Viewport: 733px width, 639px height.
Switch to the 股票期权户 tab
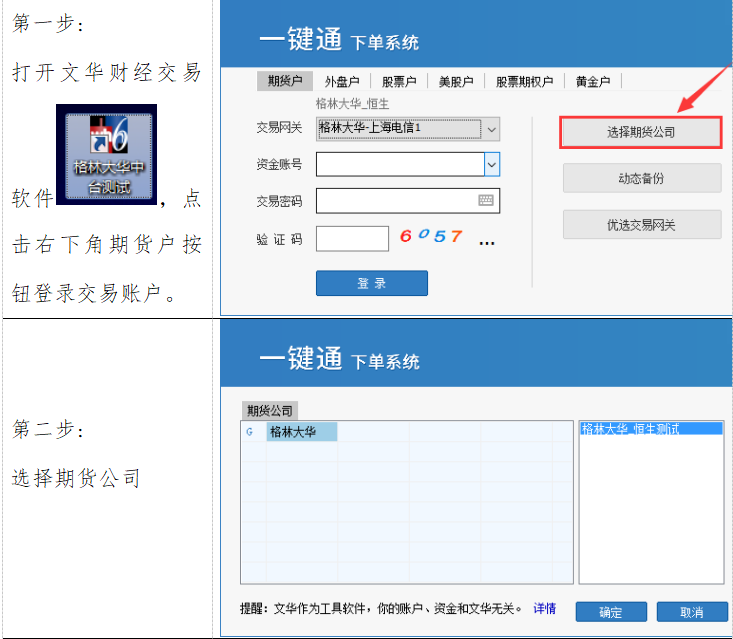525,82
